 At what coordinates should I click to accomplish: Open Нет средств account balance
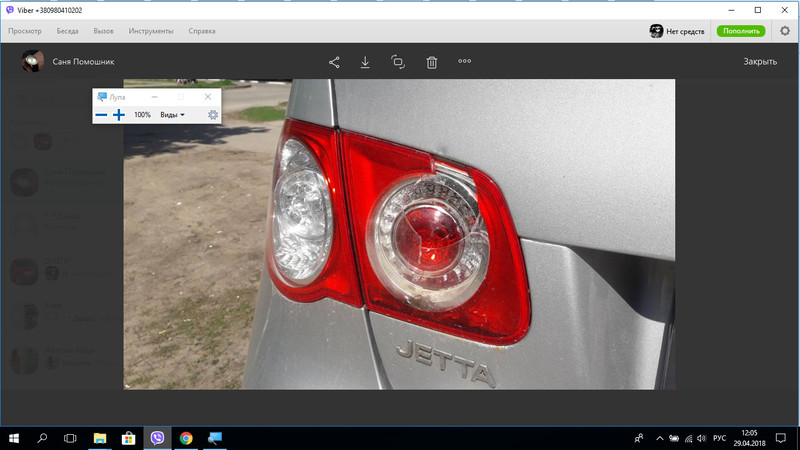[x=677, y=31]
